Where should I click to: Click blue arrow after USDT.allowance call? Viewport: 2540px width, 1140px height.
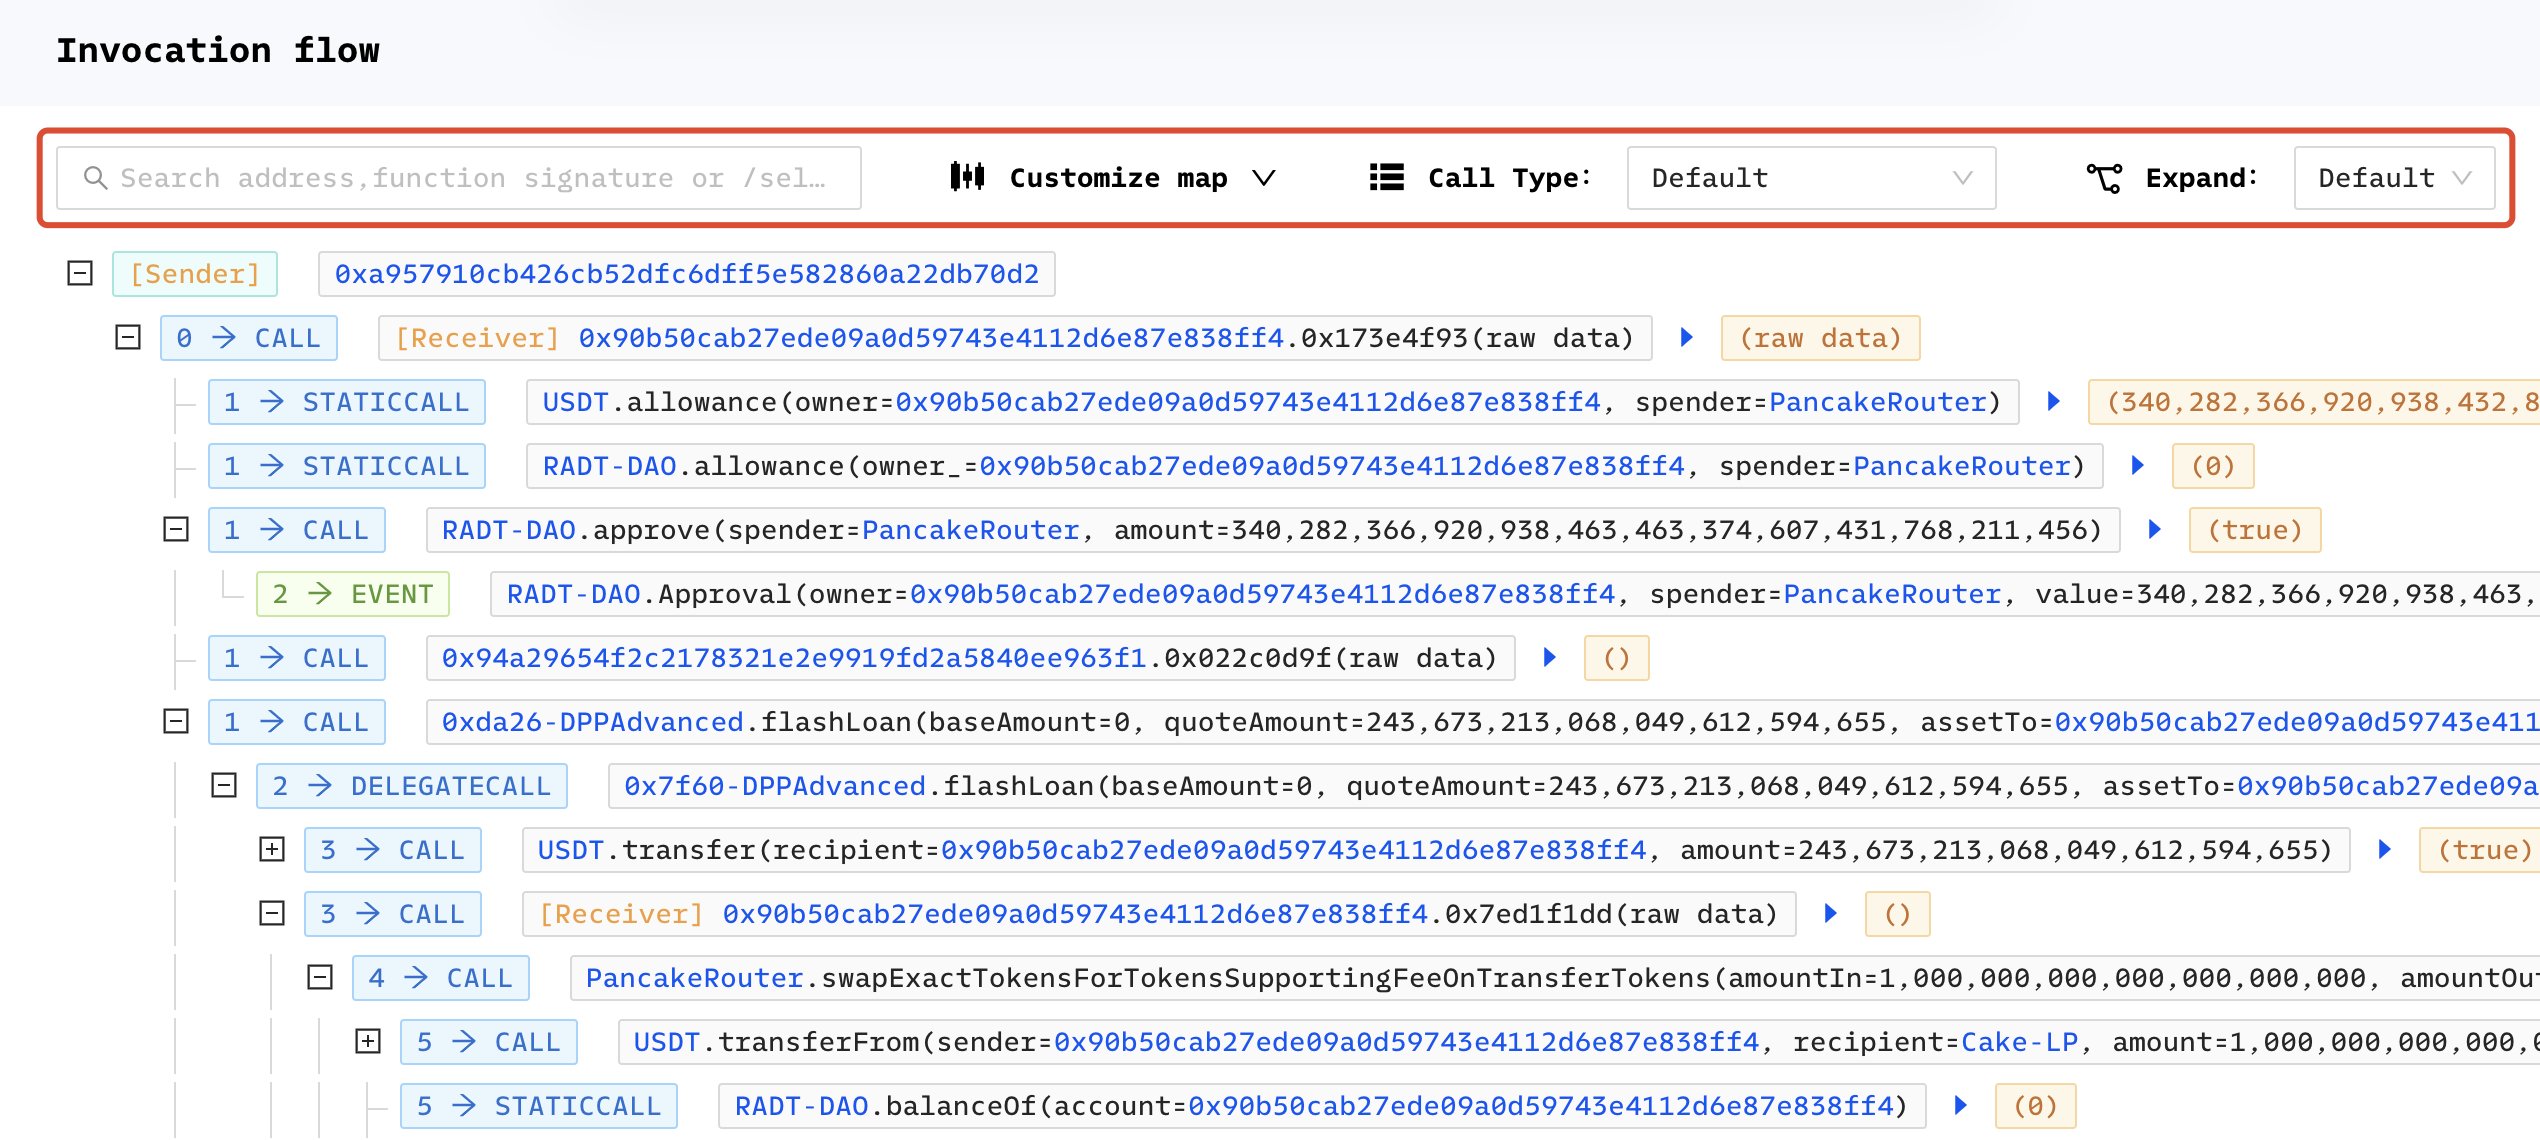pyautogui.click(x=2053, y=402)
